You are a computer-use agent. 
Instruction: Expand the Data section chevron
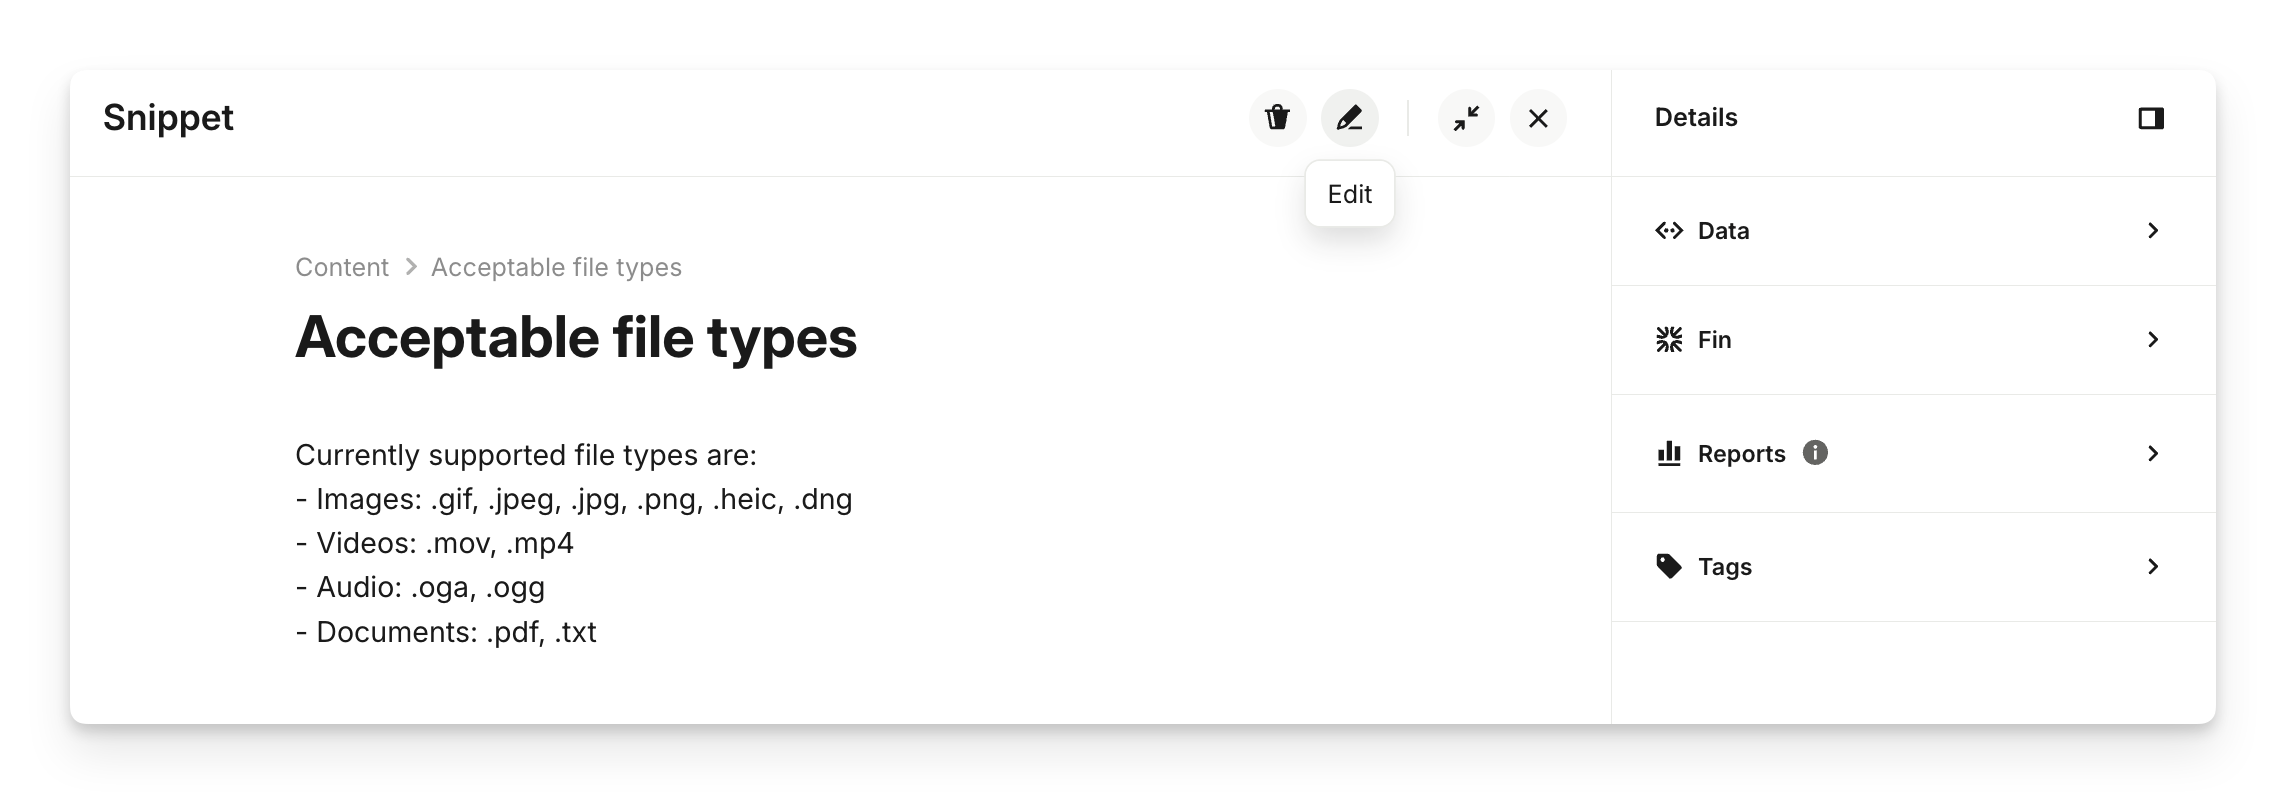click(2153, 231)
